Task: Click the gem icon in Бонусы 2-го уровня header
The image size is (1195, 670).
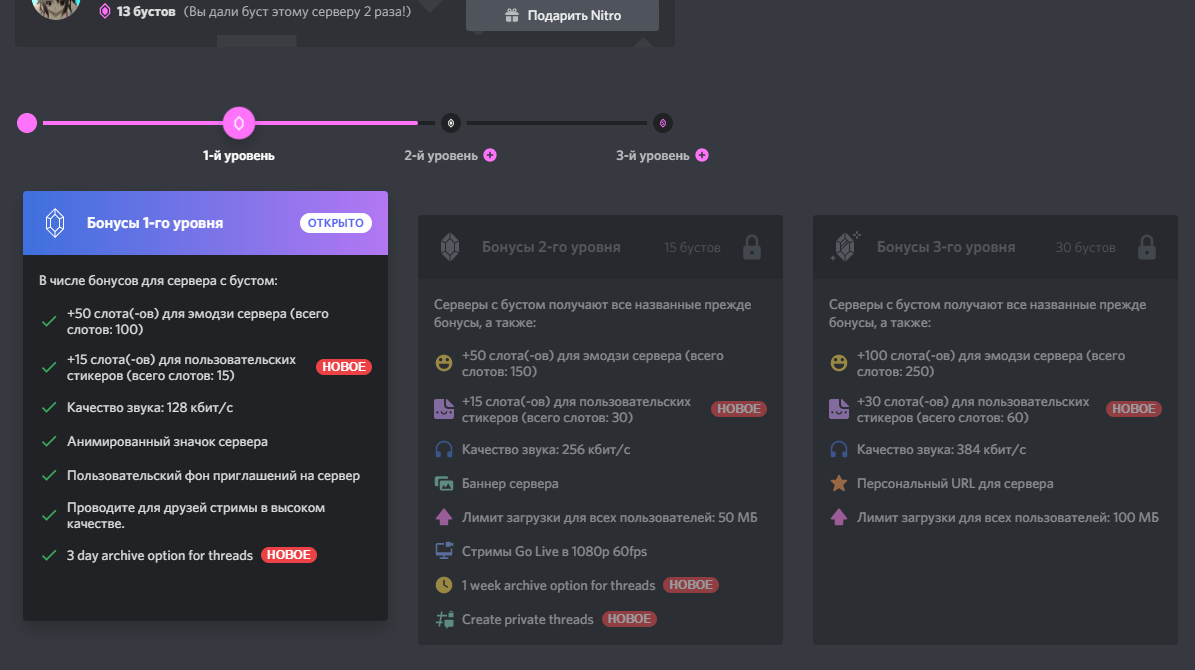Action: (450, 247)
